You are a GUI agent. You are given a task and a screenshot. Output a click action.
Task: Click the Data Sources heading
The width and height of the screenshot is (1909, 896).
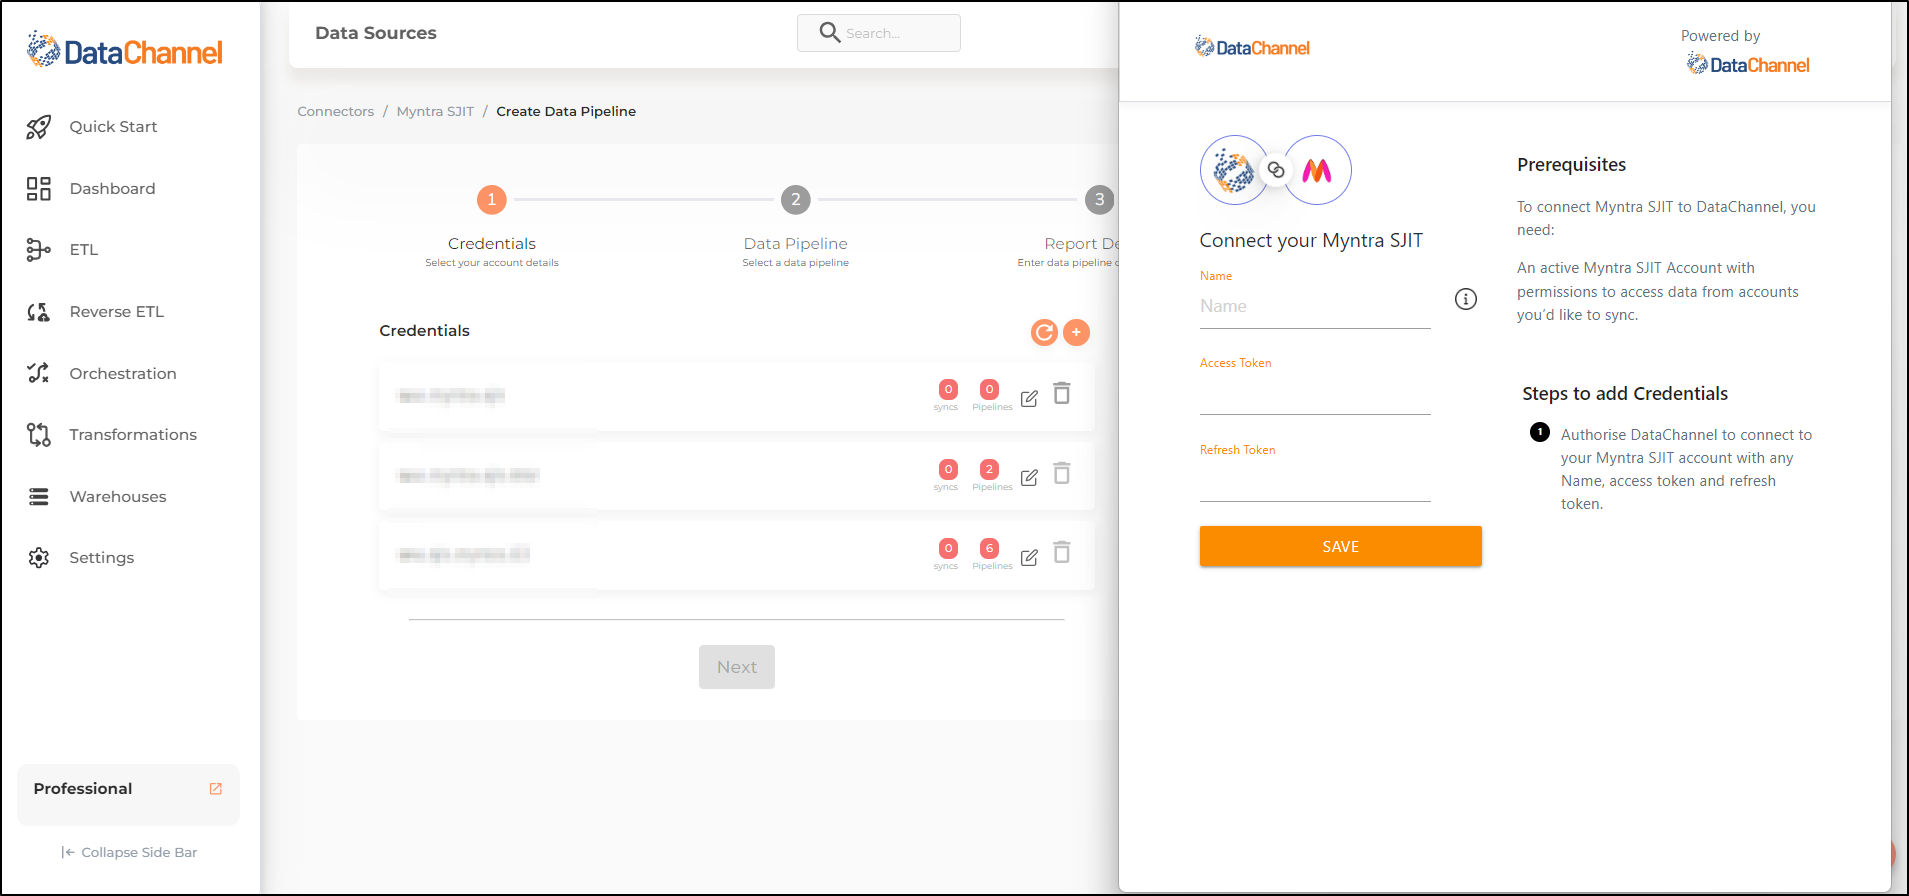(x=376, y=33)
